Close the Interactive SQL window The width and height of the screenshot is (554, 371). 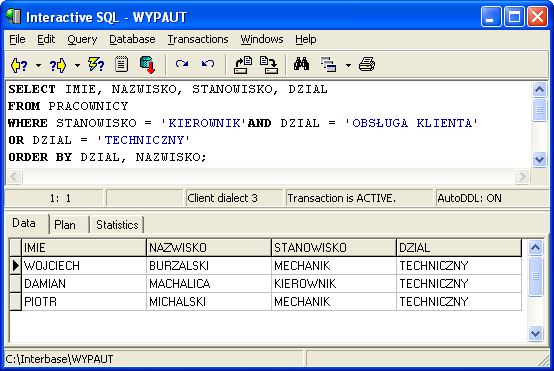point(537,17)
